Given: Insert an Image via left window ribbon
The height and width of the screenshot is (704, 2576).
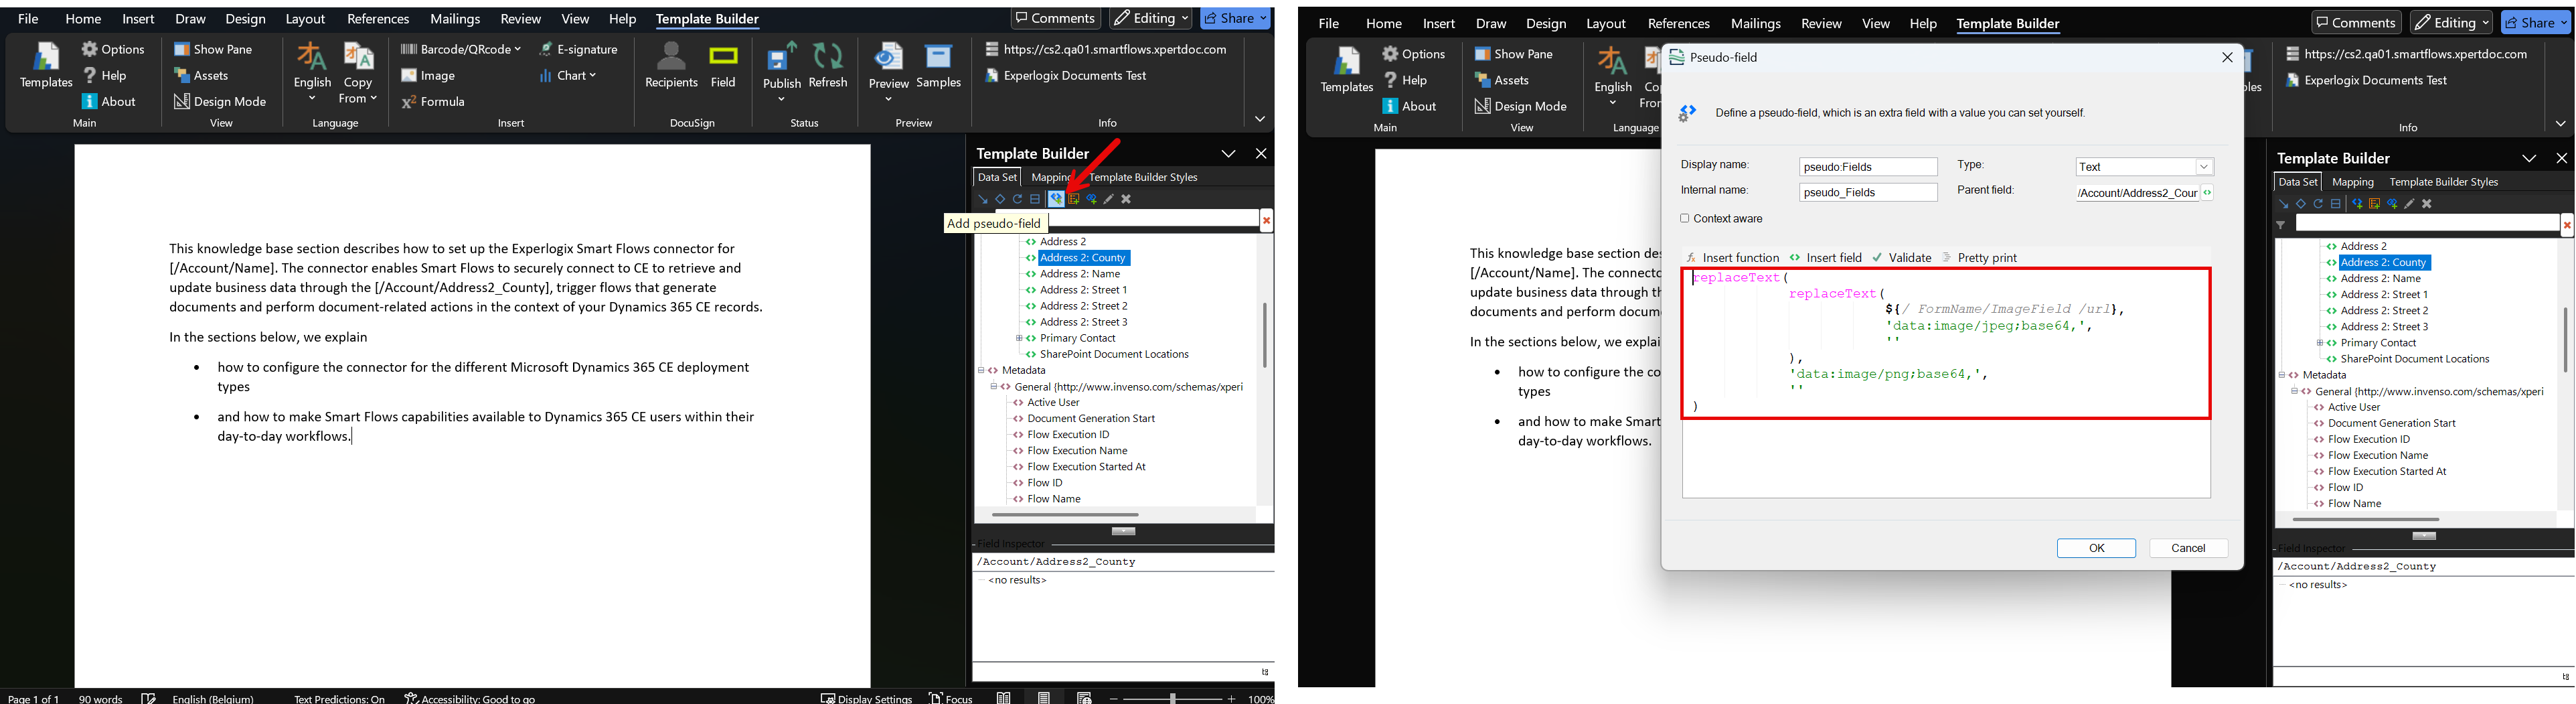Looking at the screenshot, I should tap(429, 75).
